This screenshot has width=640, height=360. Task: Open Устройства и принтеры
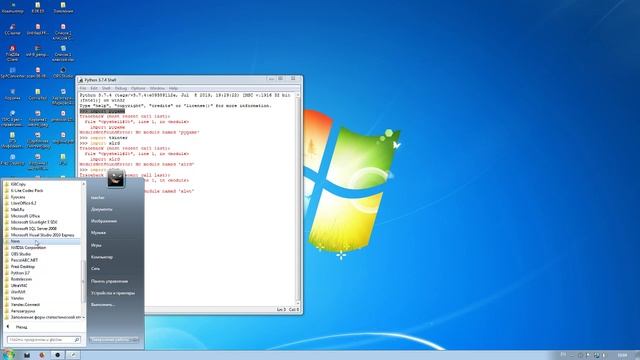(113, 293)
